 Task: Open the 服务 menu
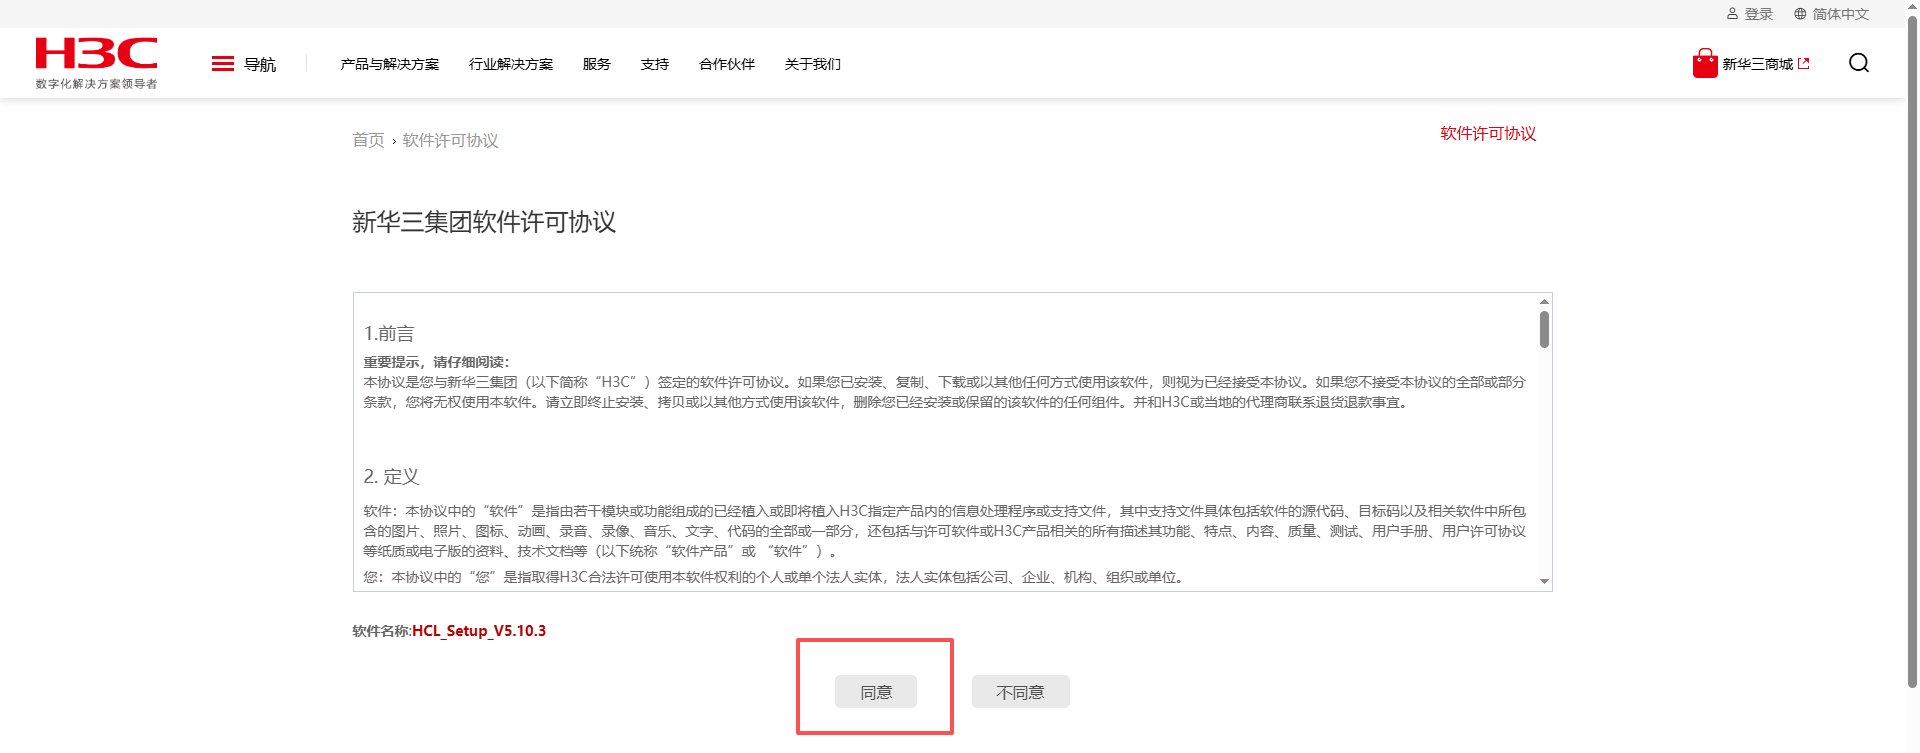pos(596,64)
